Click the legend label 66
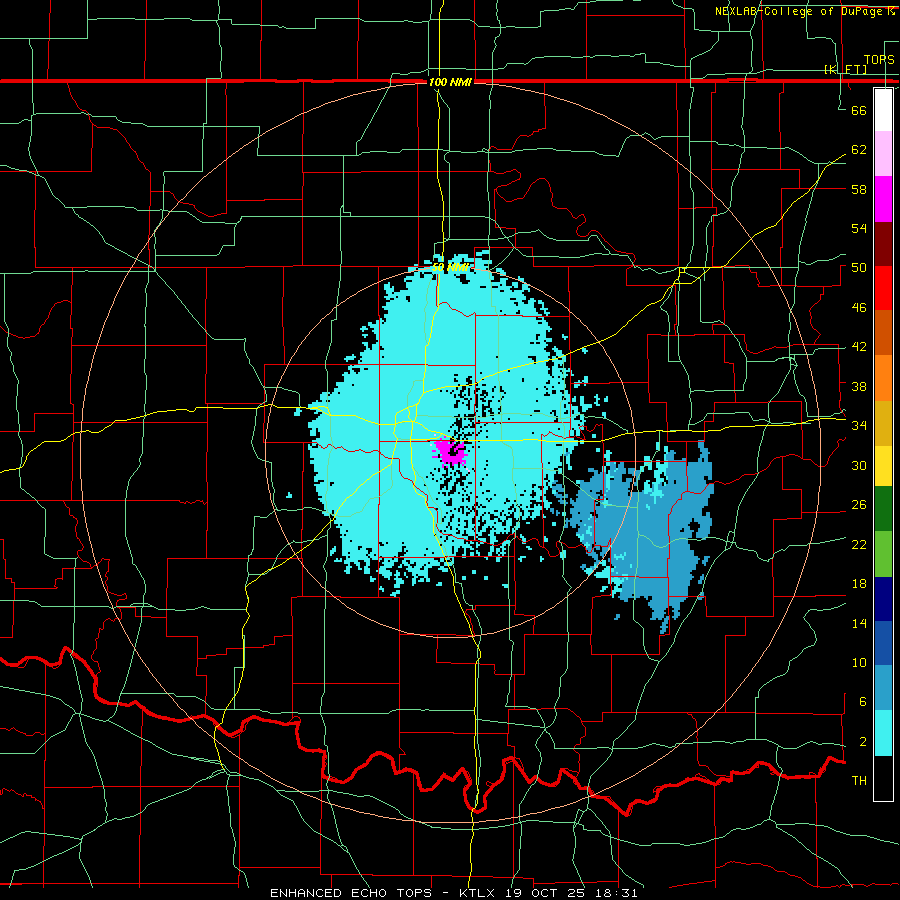Viewport: 900px width, 900px height. 859,110
